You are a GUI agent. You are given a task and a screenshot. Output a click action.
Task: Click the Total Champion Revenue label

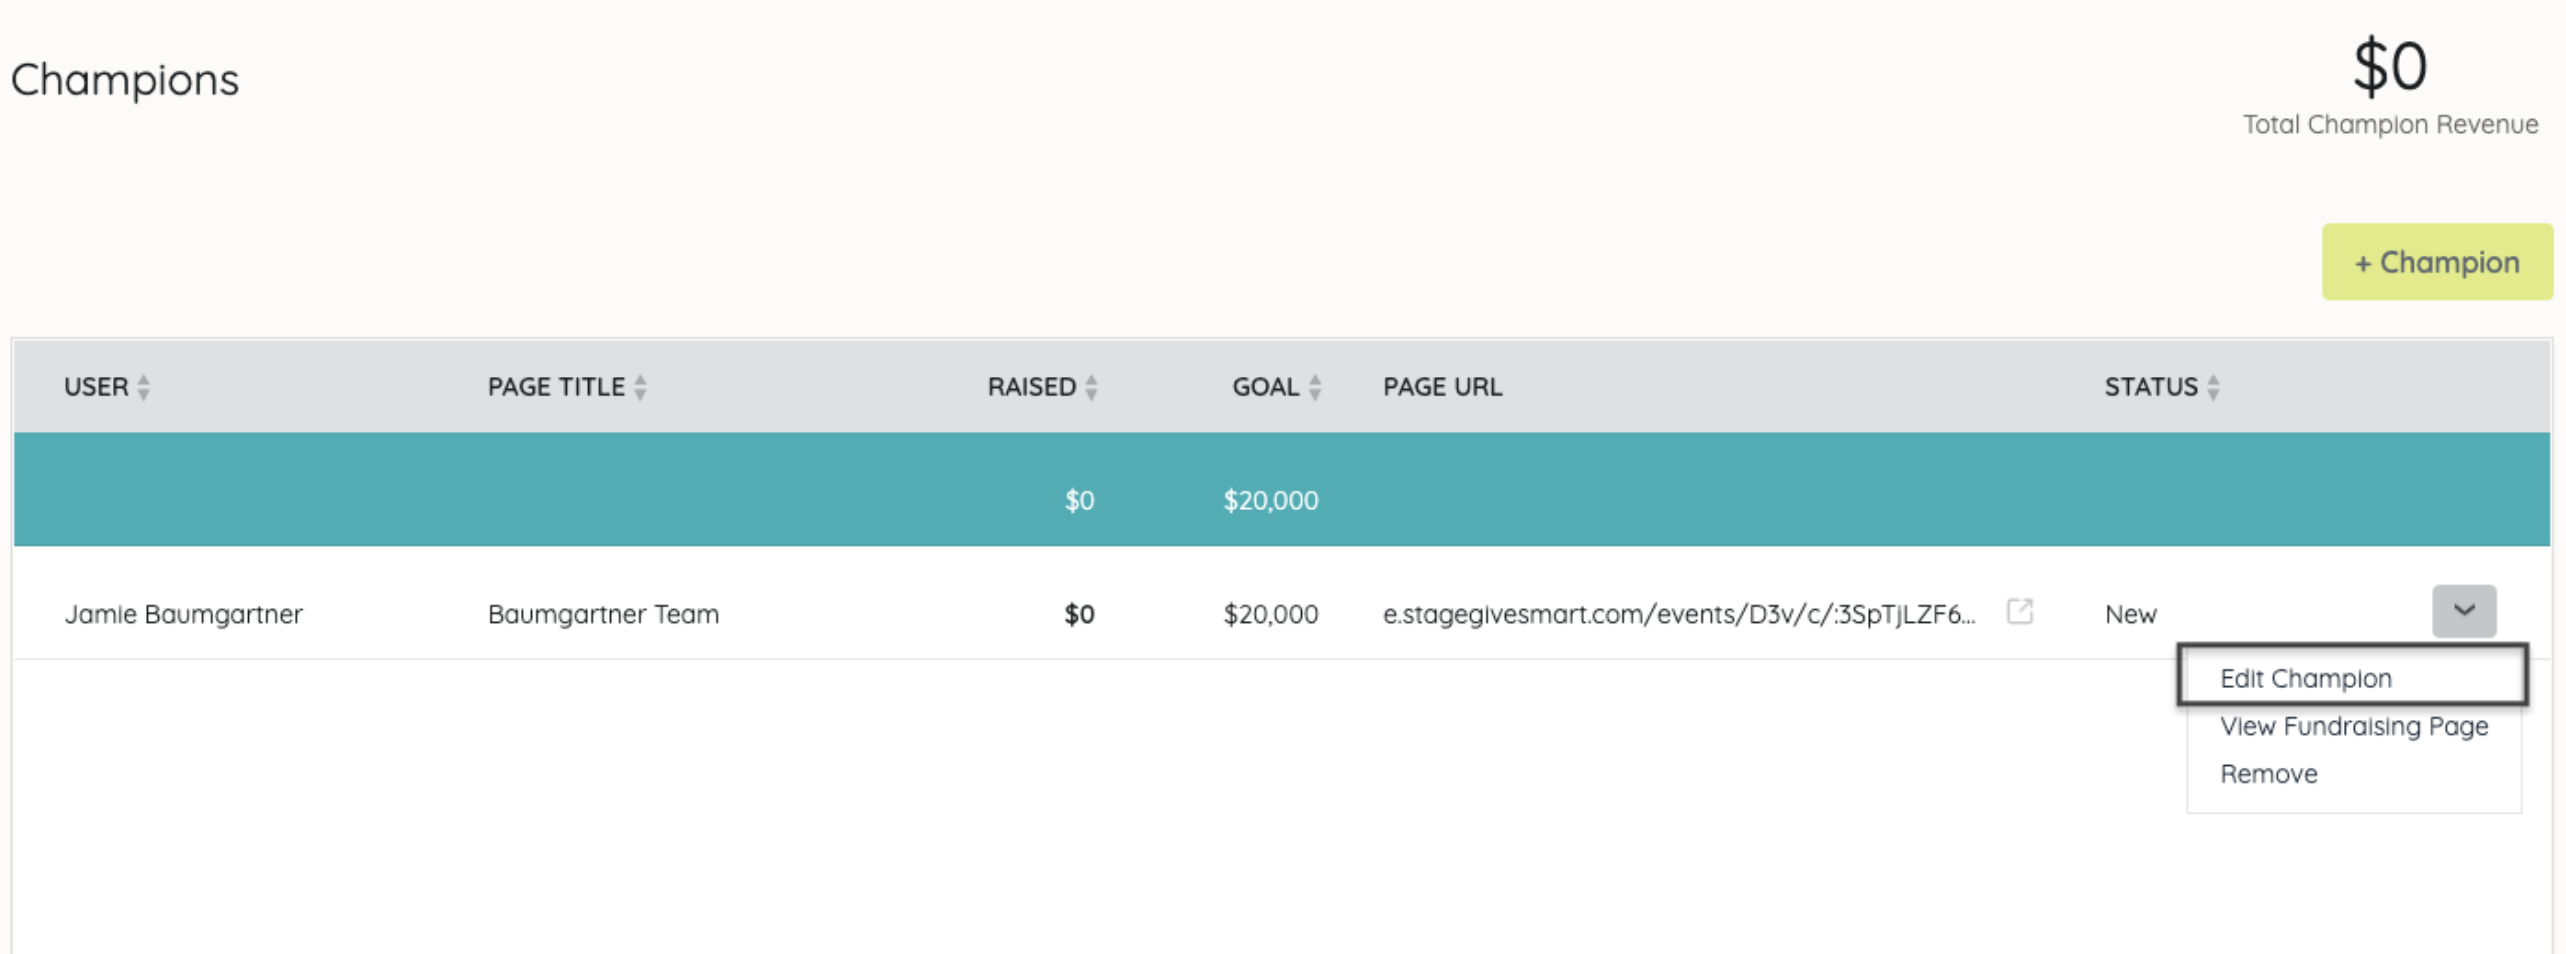(x=2389, y=125)
